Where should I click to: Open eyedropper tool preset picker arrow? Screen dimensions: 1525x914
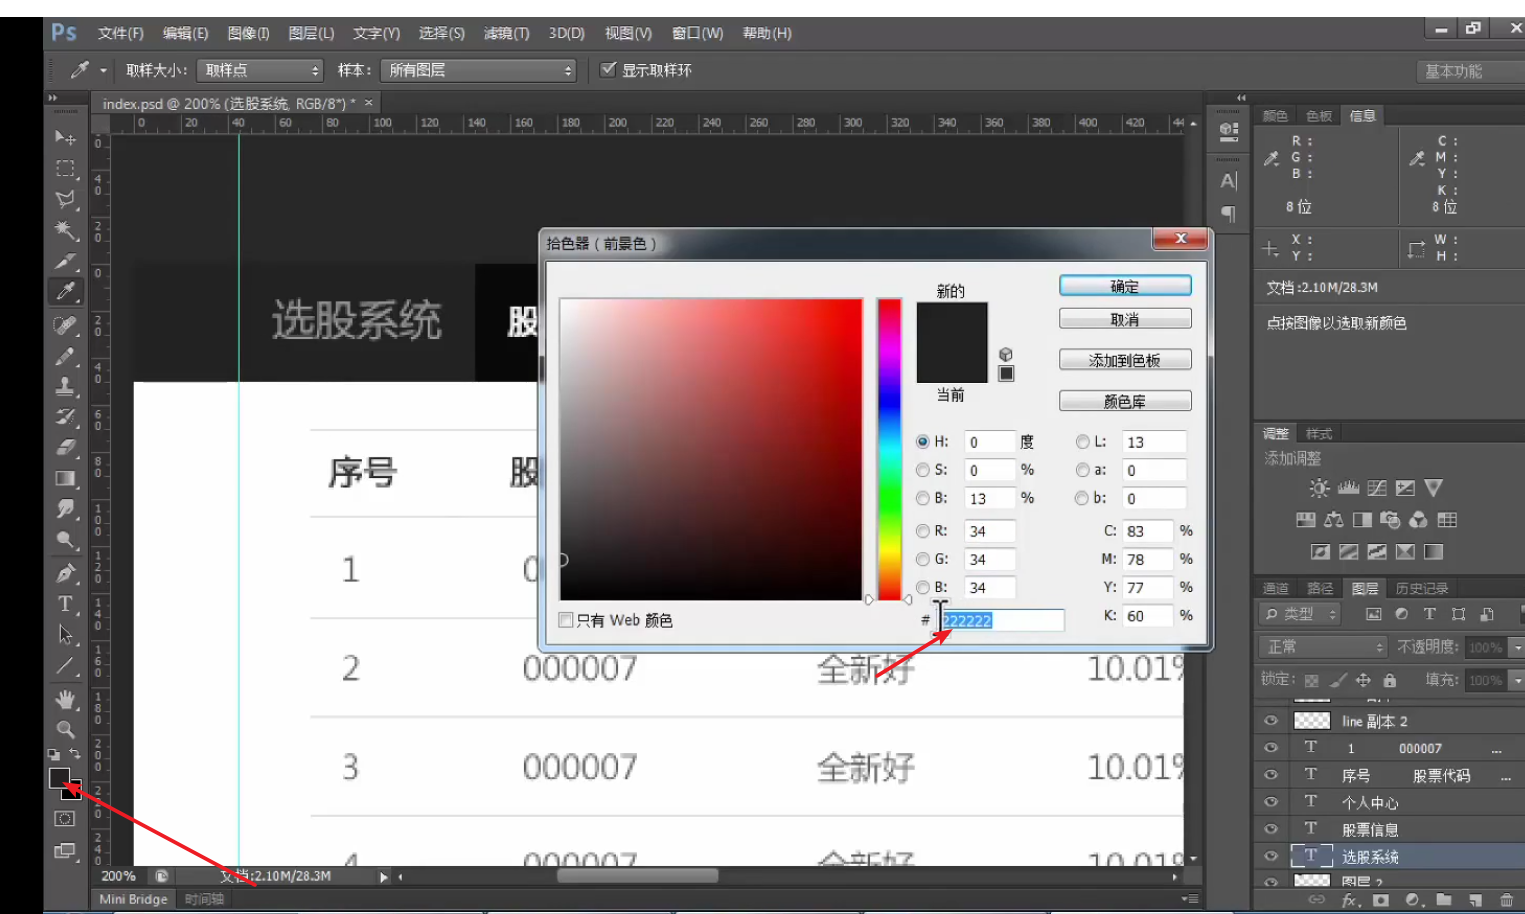point(103,70)
